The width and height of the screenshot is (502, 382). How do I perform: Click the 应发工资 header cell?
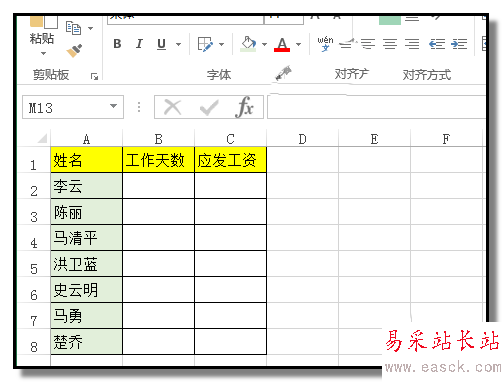230,160
